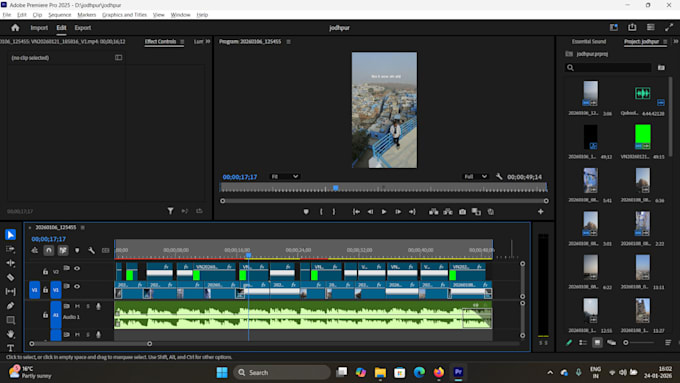Switch to Effect Controls tab
The height and width of the screenshot is (383, 680).
[160, 42]
